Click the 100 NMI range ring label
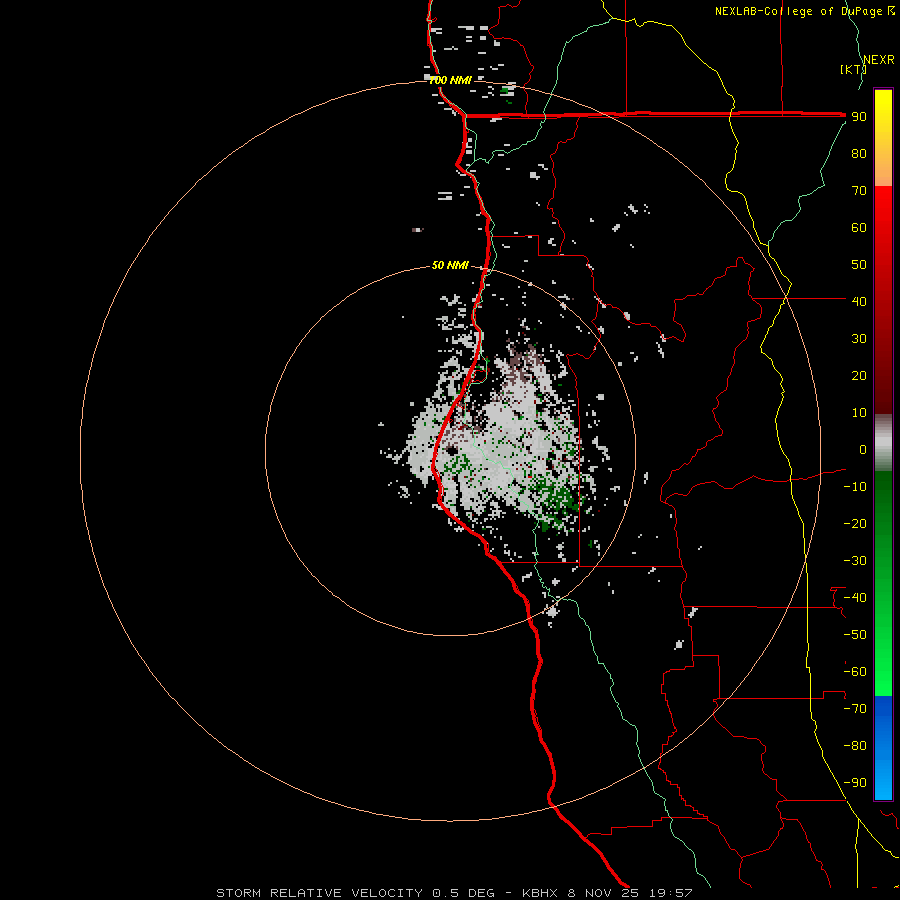The width and height of the screenshot is (900, 900). coord(451,80)
